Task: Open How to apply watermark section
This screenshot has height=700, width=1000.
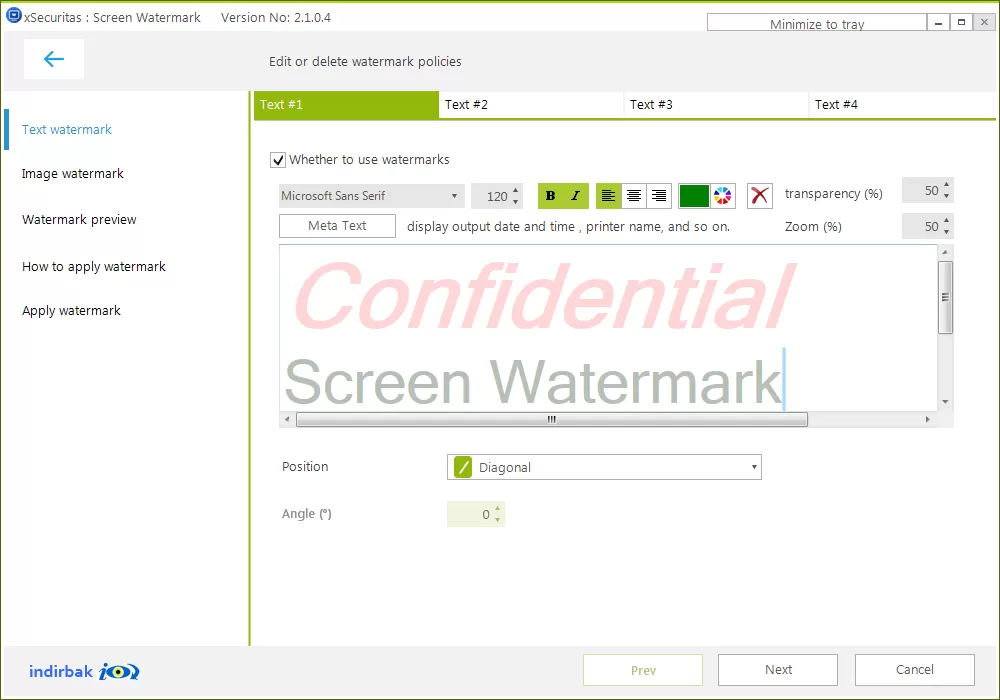Action: [94, 266]
